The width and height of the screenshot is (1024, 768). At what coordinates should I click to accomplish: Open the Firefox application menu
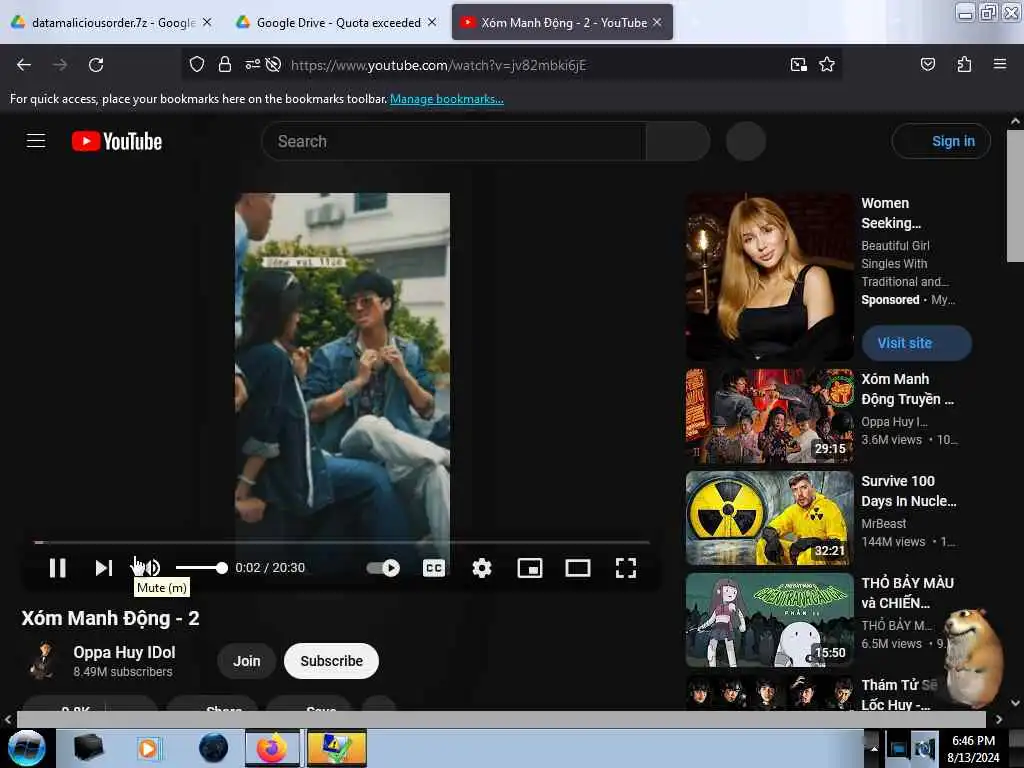coord(999,64)
